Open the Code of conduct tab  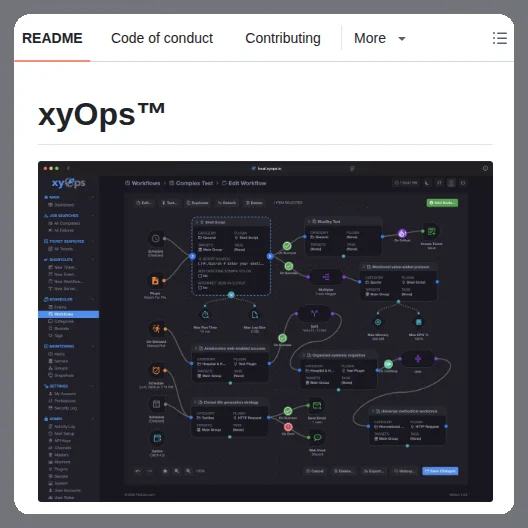click(162, 38)
